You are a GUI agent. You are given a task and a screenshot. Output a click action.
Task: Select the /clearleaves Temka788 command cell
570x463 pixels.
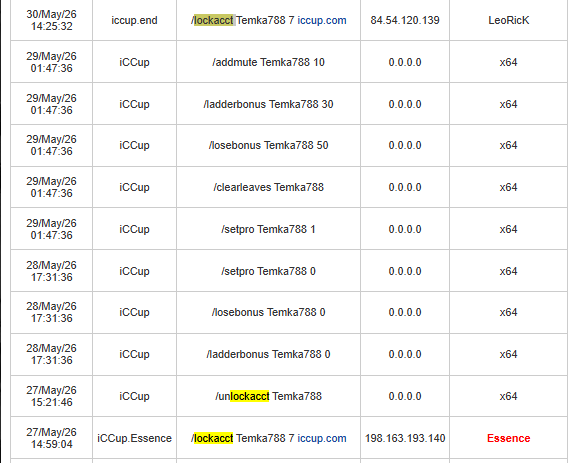point(268,187)
